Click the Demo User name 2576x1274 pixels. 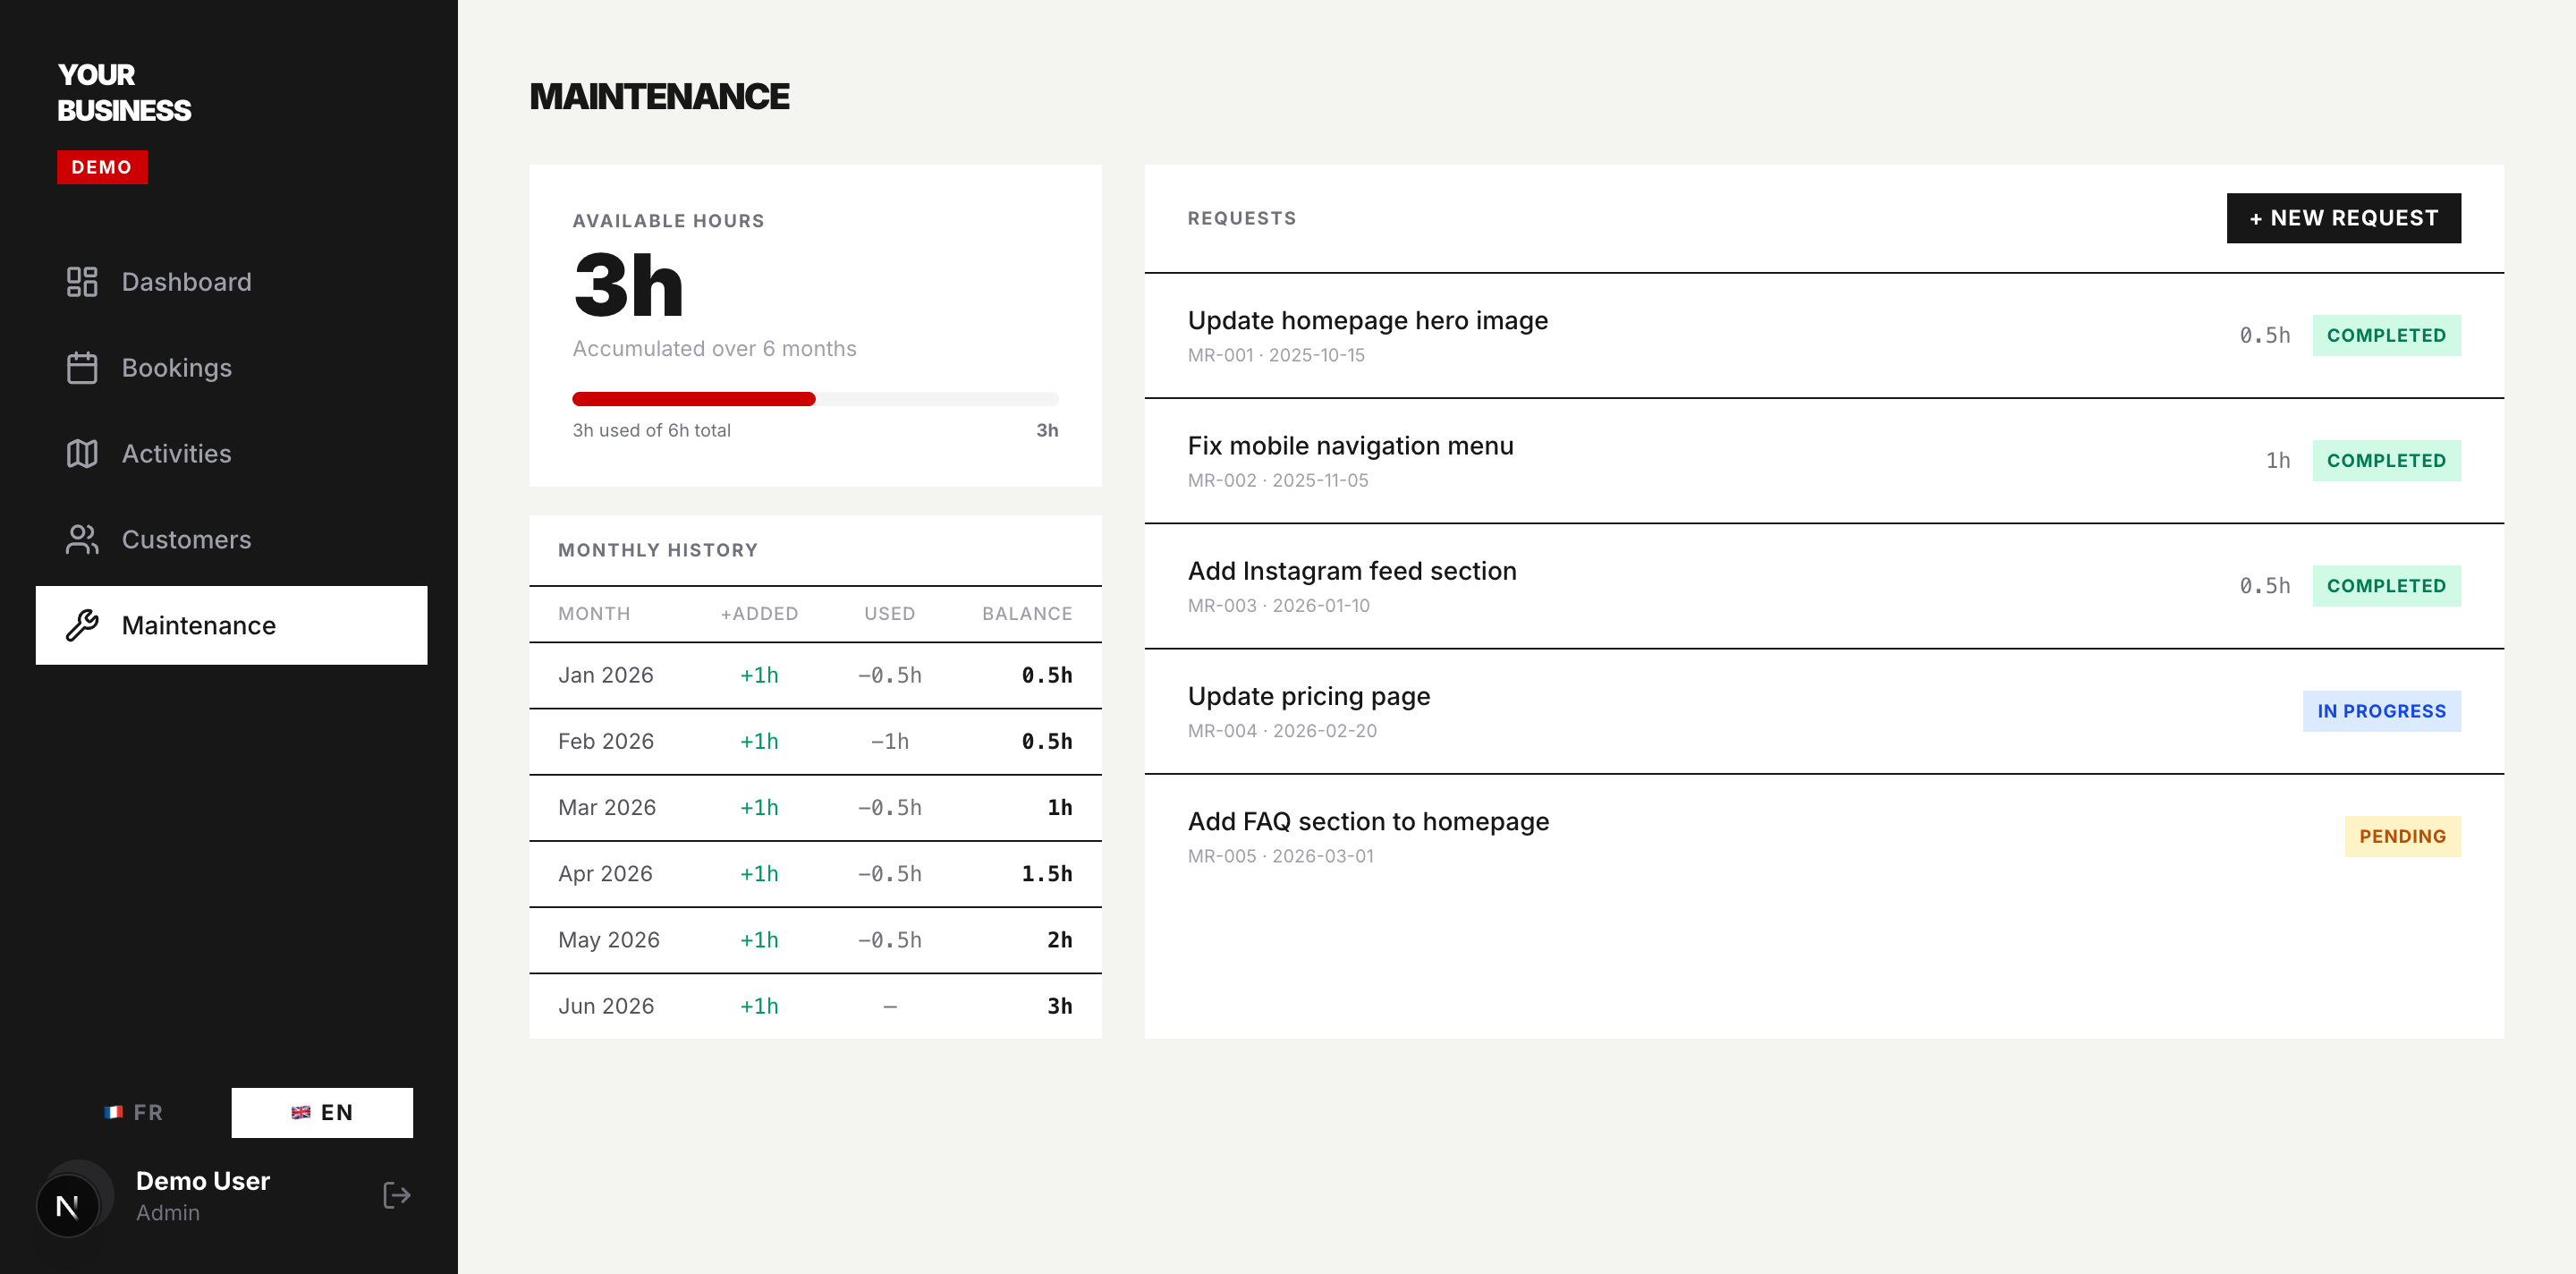[x=203, y=1181]
